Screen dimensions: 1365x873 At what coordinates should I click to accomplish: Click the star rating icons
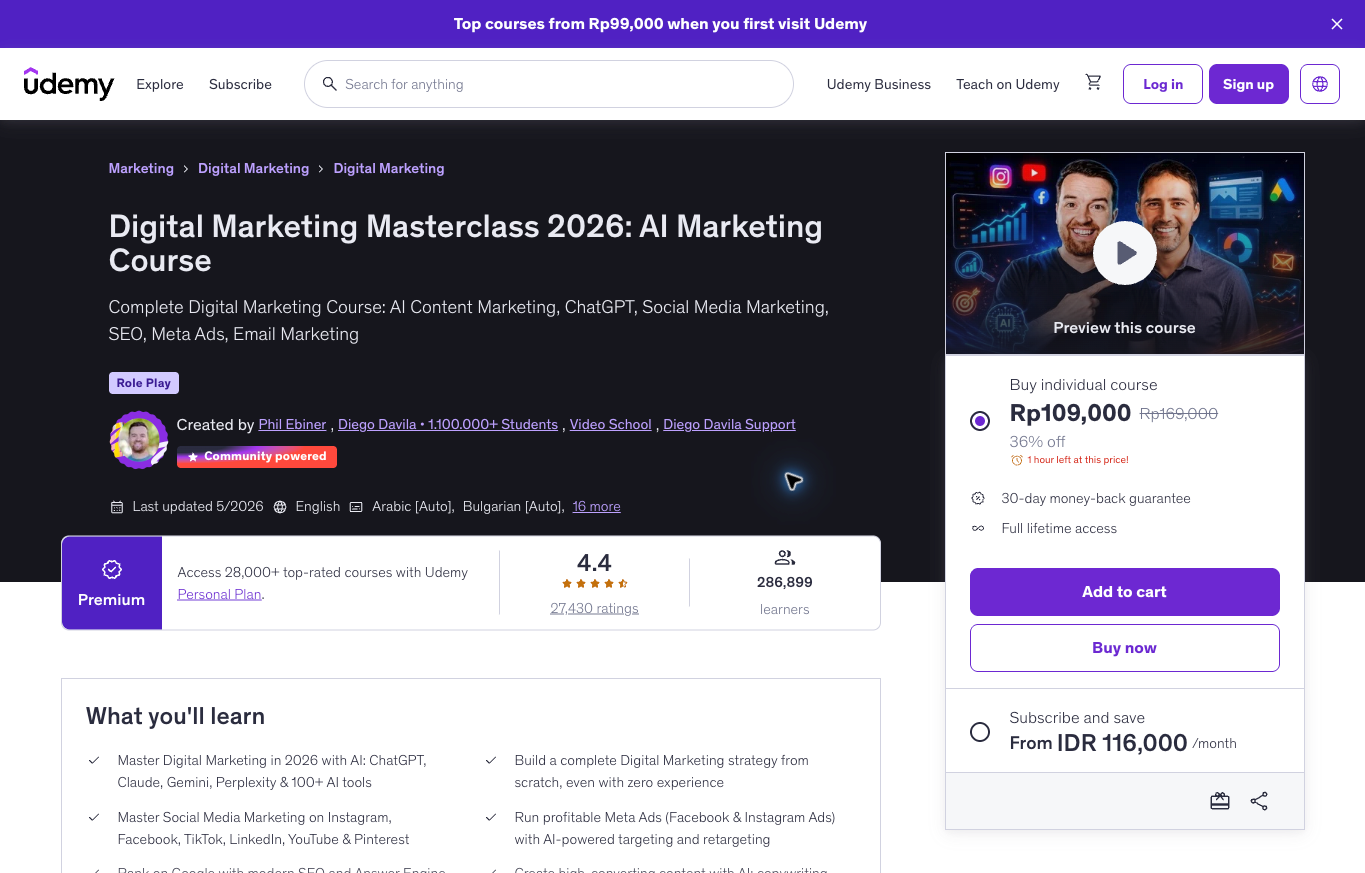(x=594, y=584)
